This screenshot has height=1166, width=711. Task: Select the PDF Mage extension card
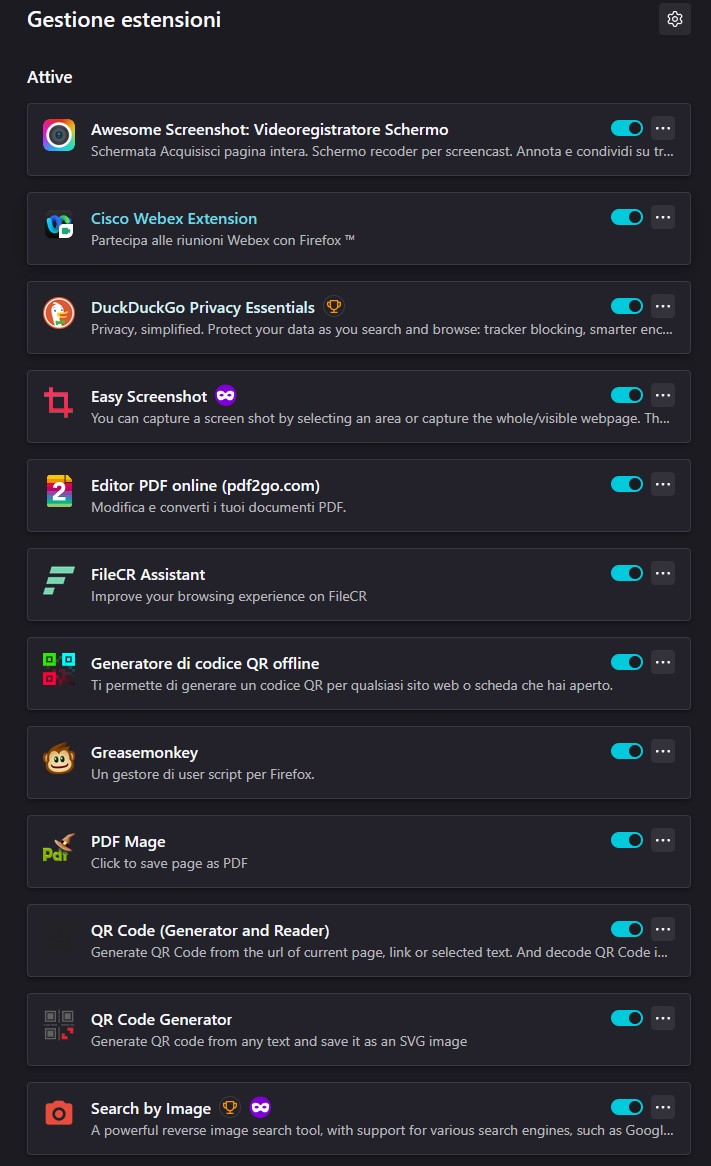pos(358,851)
